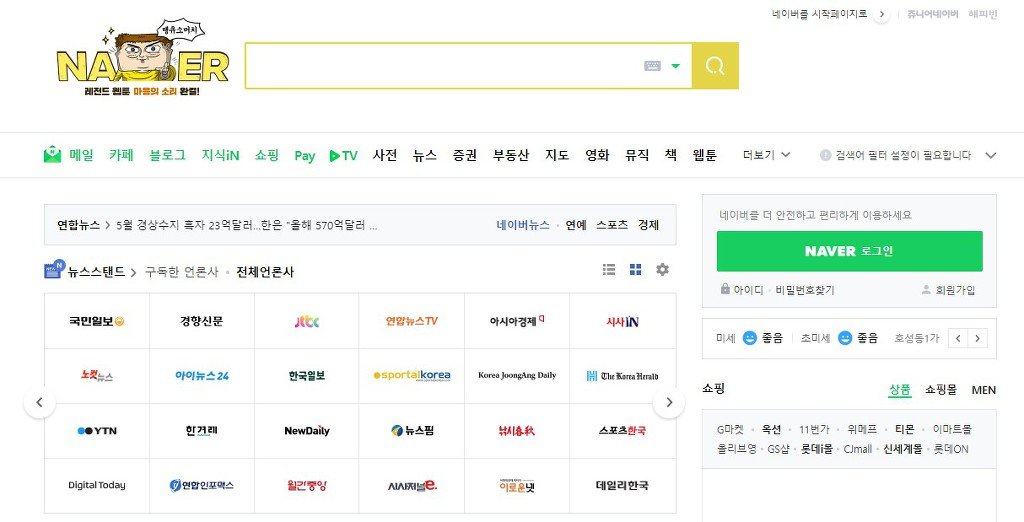
Task: Go to next page of news publishers
Action: (668, 403)
